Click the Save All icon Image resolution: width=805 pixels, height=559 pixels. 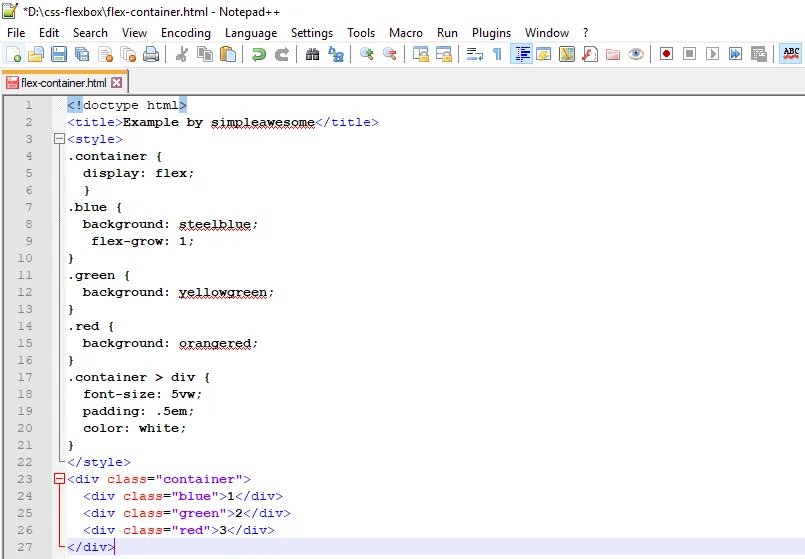click(x=82, y=54)
